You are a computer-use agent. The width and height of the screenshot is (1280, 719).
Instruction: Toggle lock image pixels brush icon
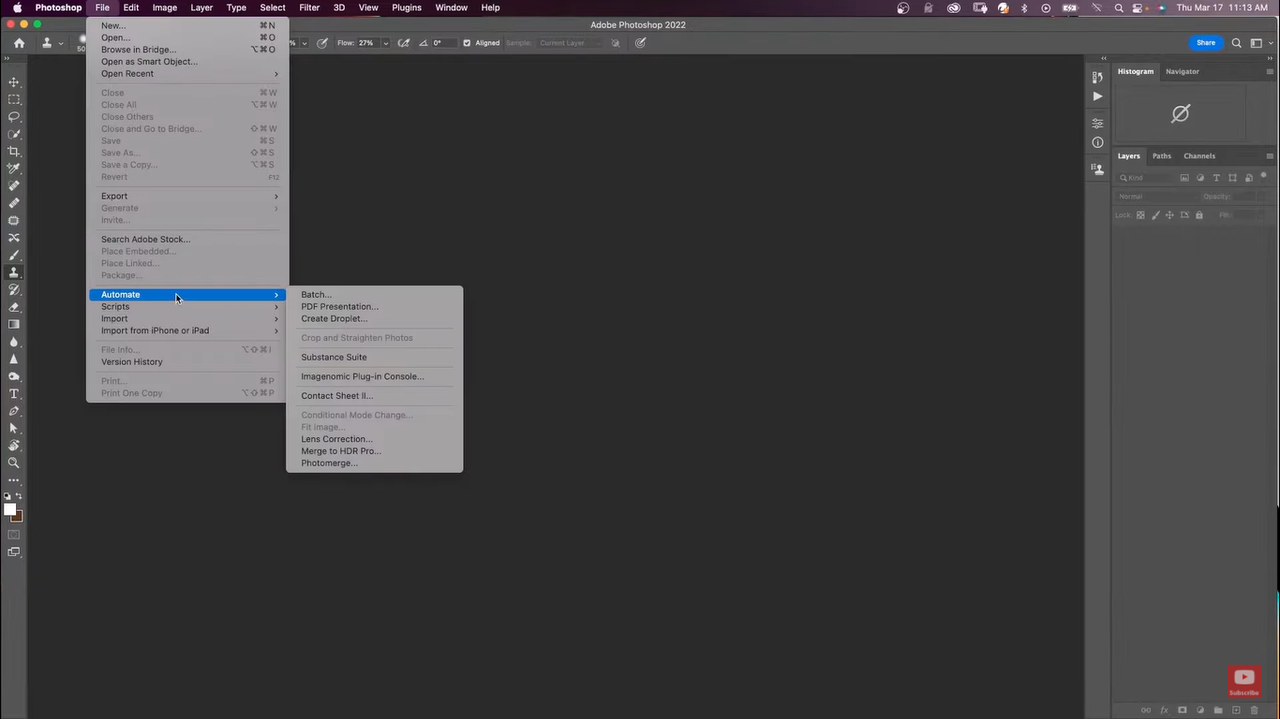pos(1155,215)
